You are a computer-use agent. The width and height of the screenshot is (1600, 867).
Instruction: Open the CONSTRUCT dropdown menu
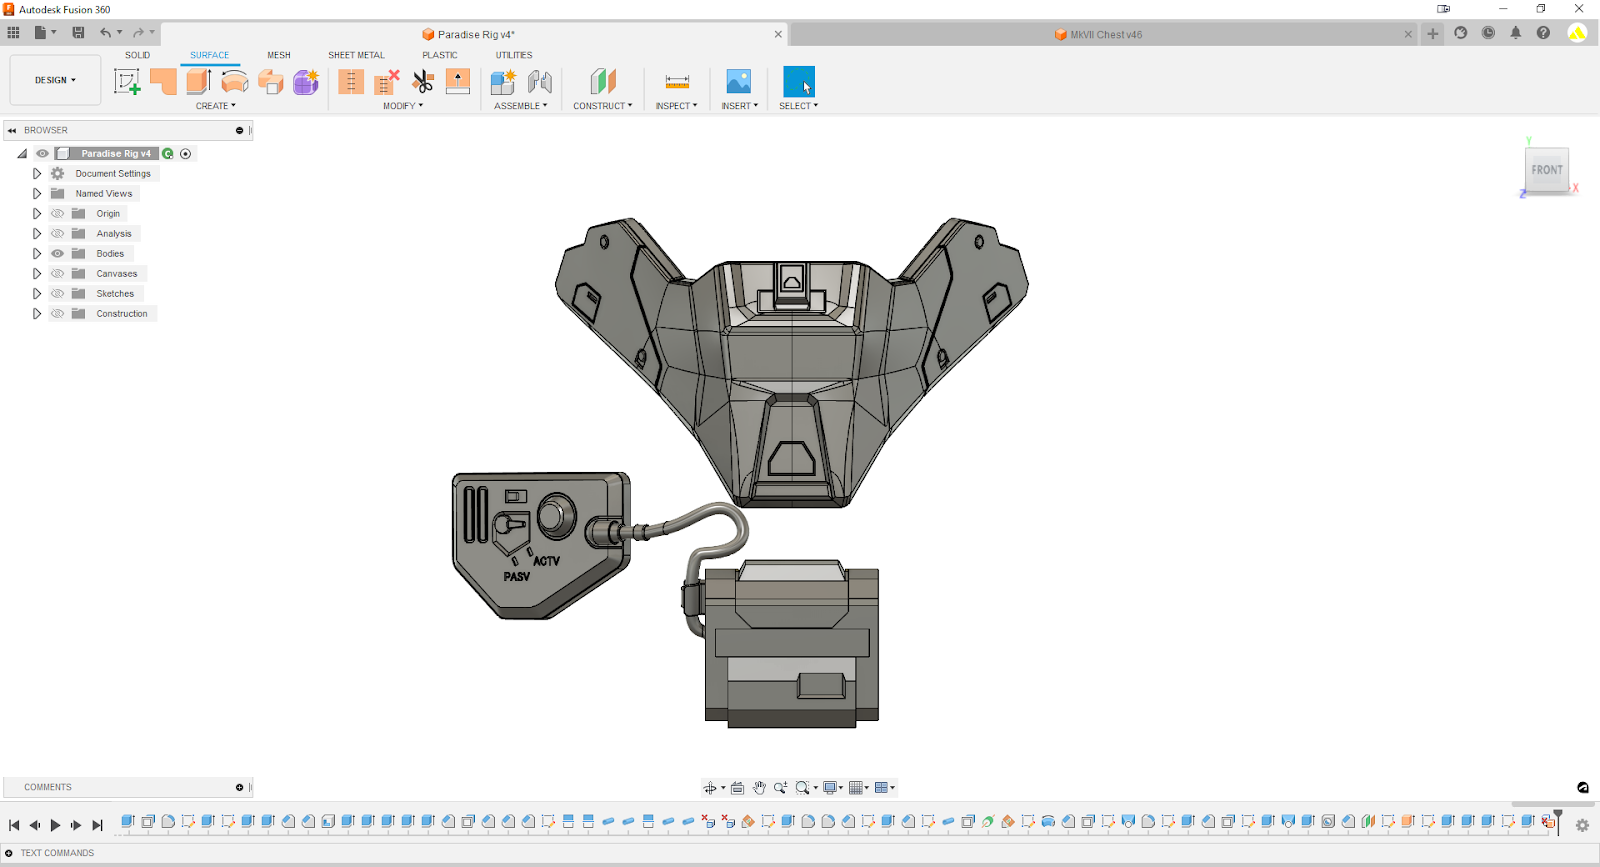coord(602,106)
